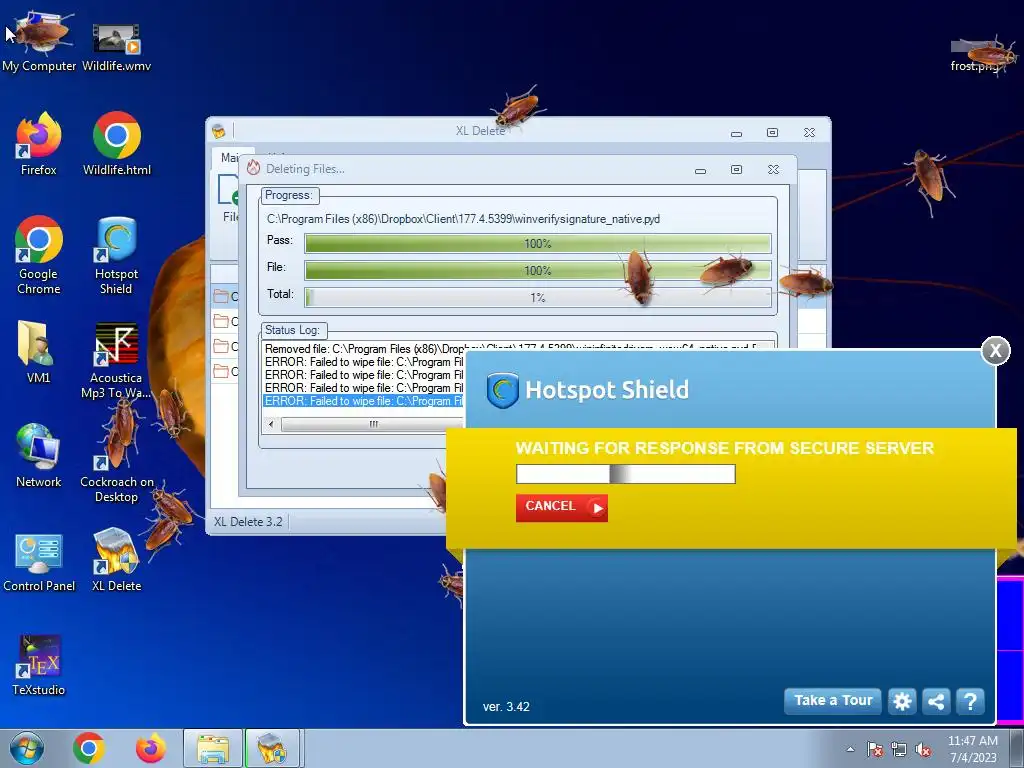Click the Hotspot Shield shield logo
Image resolution: width=1024 pixels, height=768 pixels.
tap(502, 391)
